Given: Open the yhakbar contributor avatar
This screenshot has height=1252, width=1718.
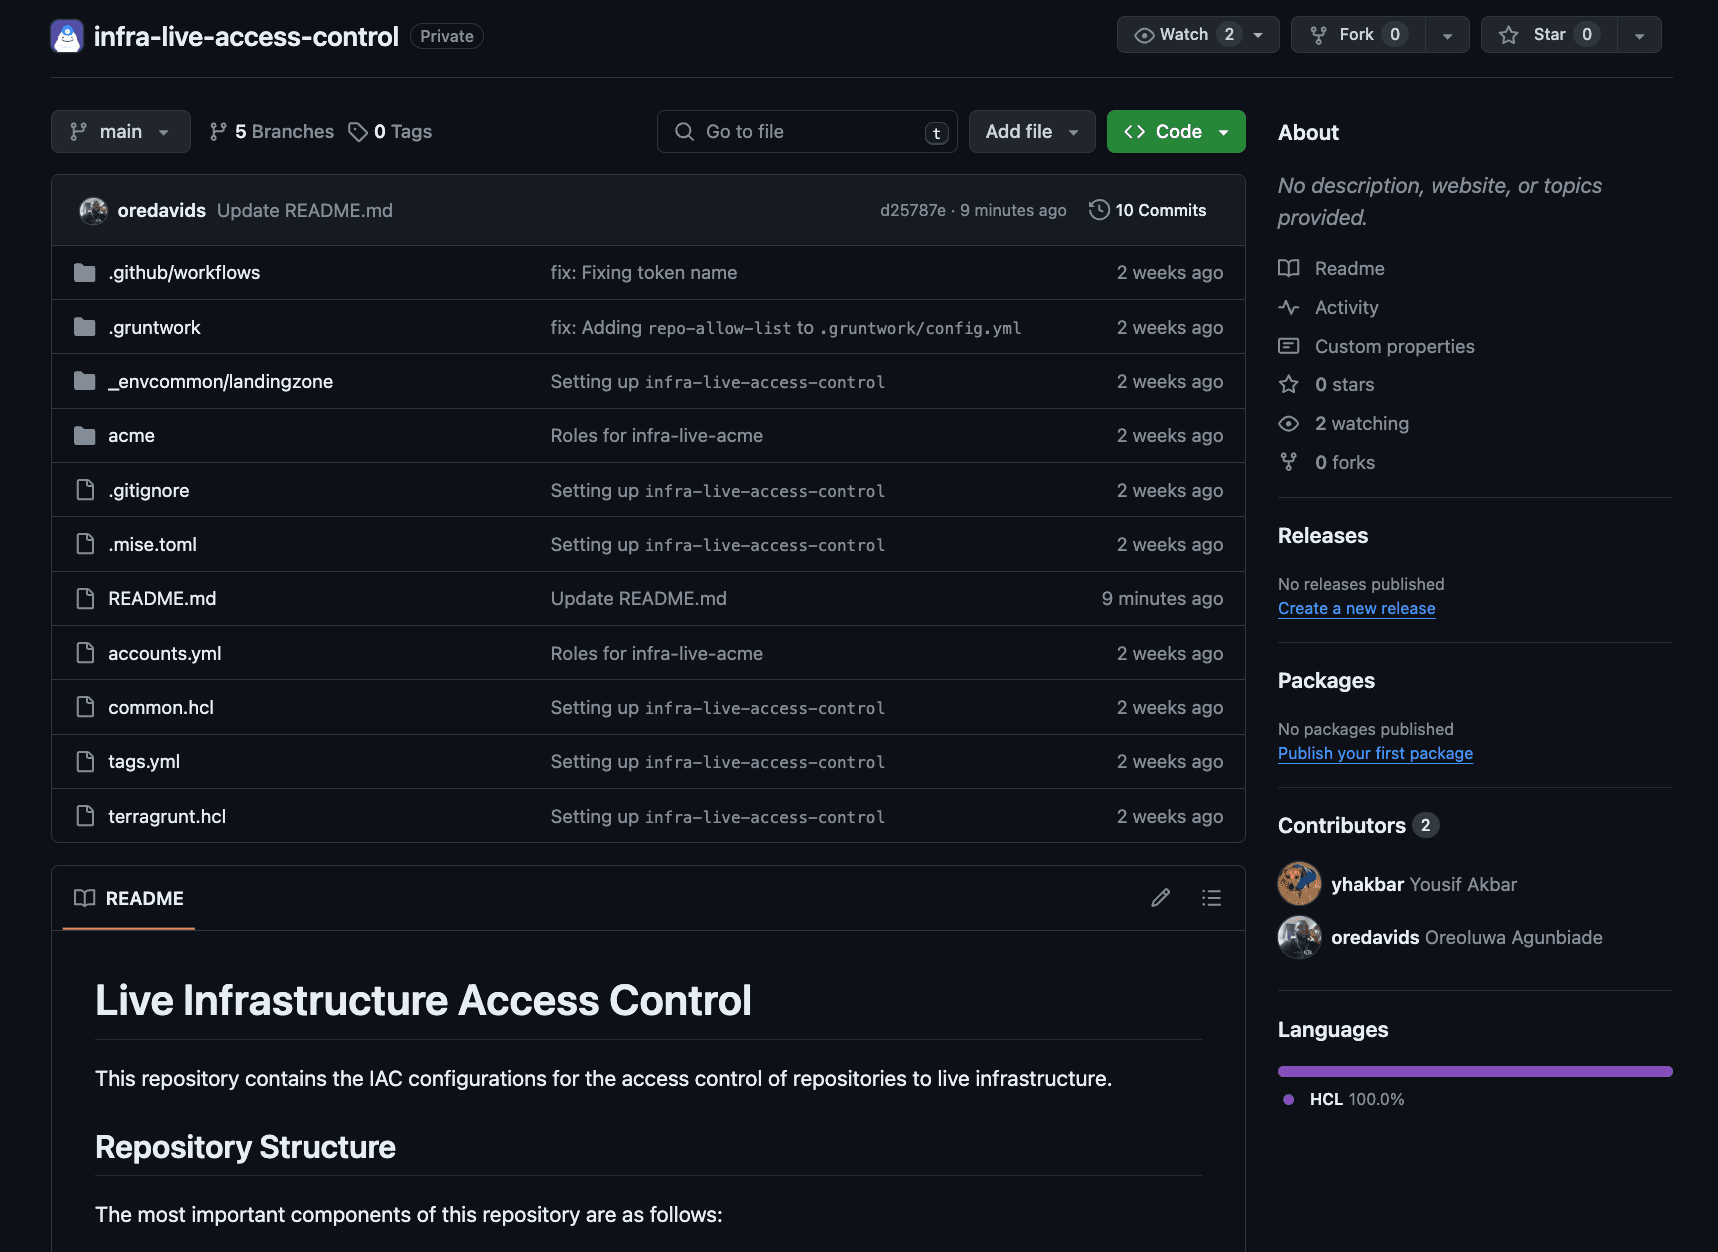Looking at the screenshot, I should (x=1299, y=884).
